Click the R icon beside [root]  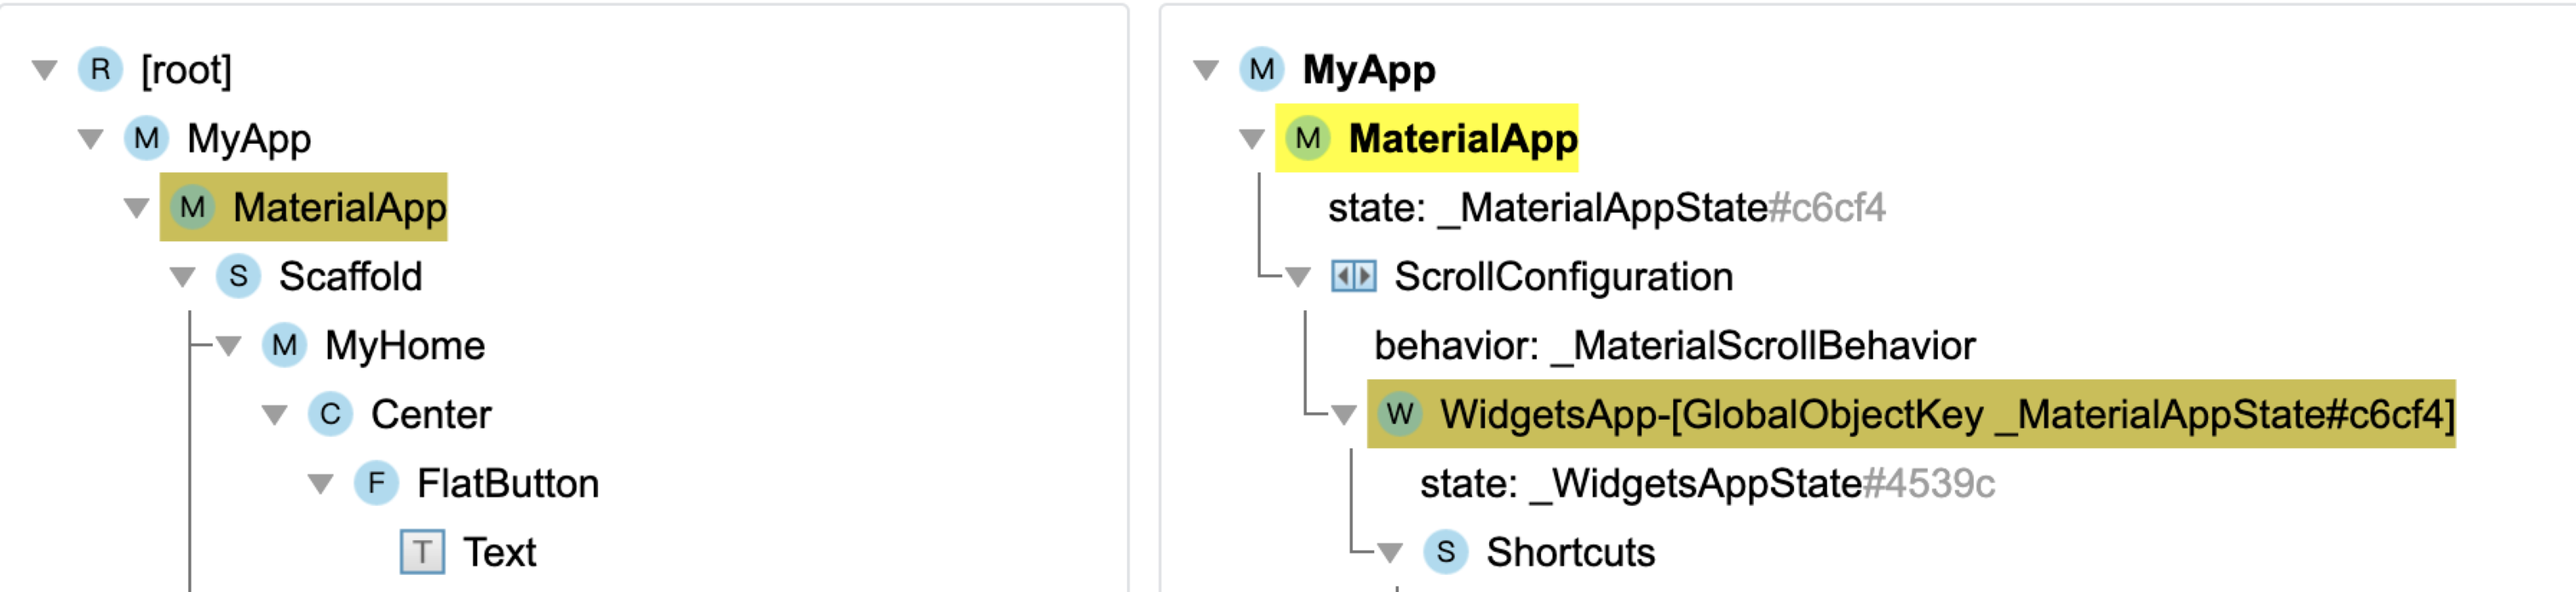(x=100, y=70)
